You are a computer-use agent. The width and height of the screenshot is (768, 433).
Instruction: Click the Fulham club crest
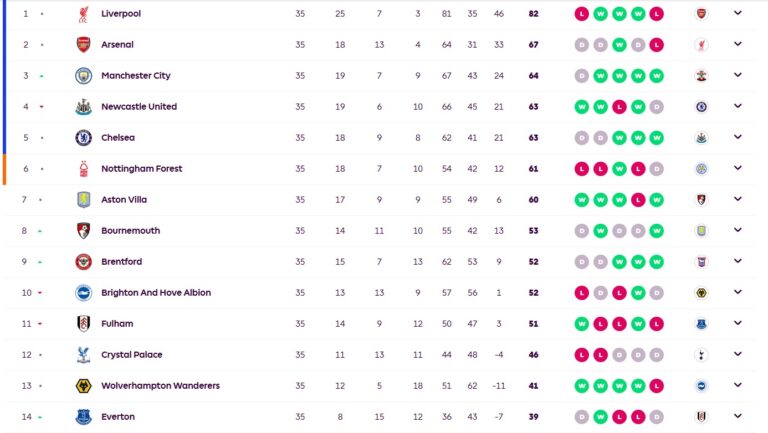[83, 324]
